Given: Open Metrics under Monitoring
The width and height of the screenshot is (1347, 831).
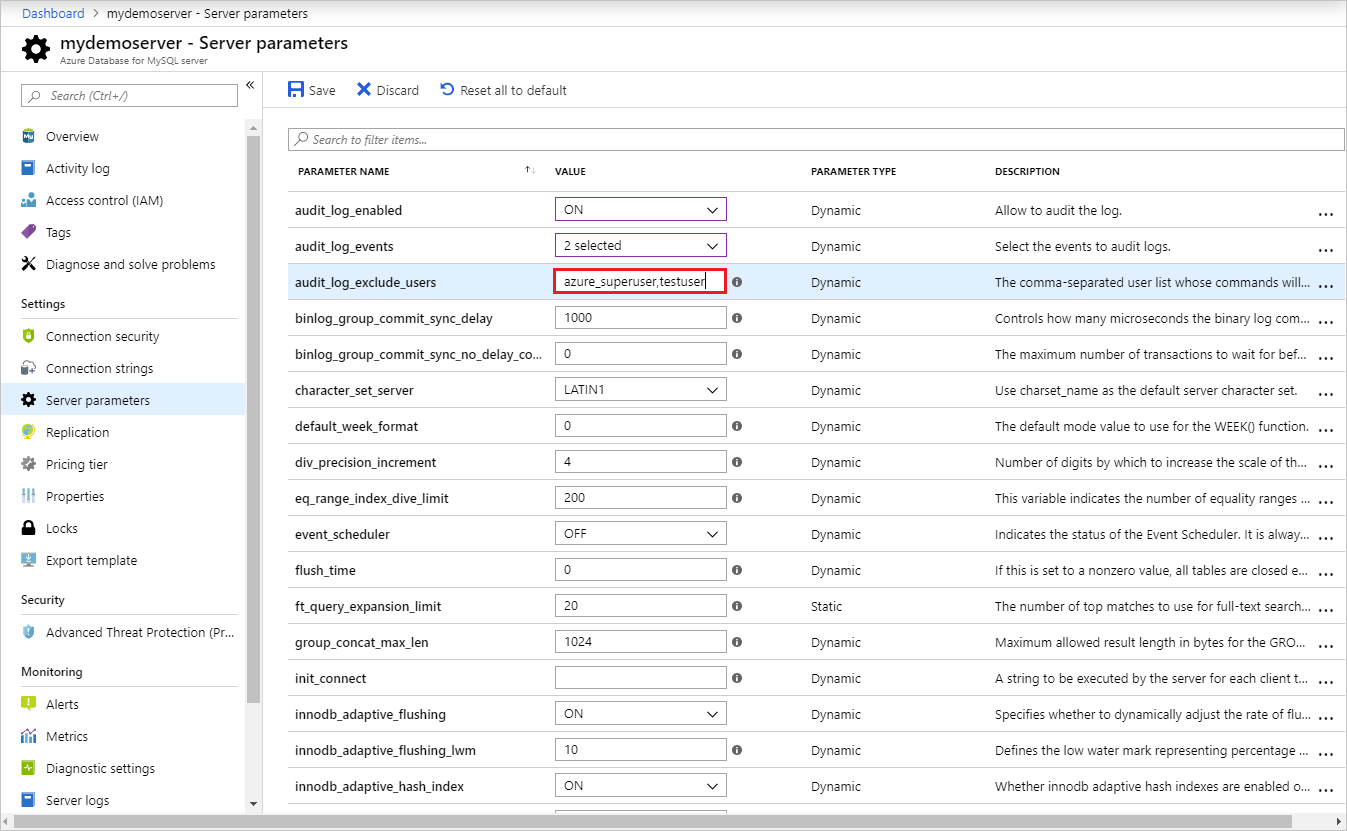Looking at the screenshot, I should pos(67,736).
